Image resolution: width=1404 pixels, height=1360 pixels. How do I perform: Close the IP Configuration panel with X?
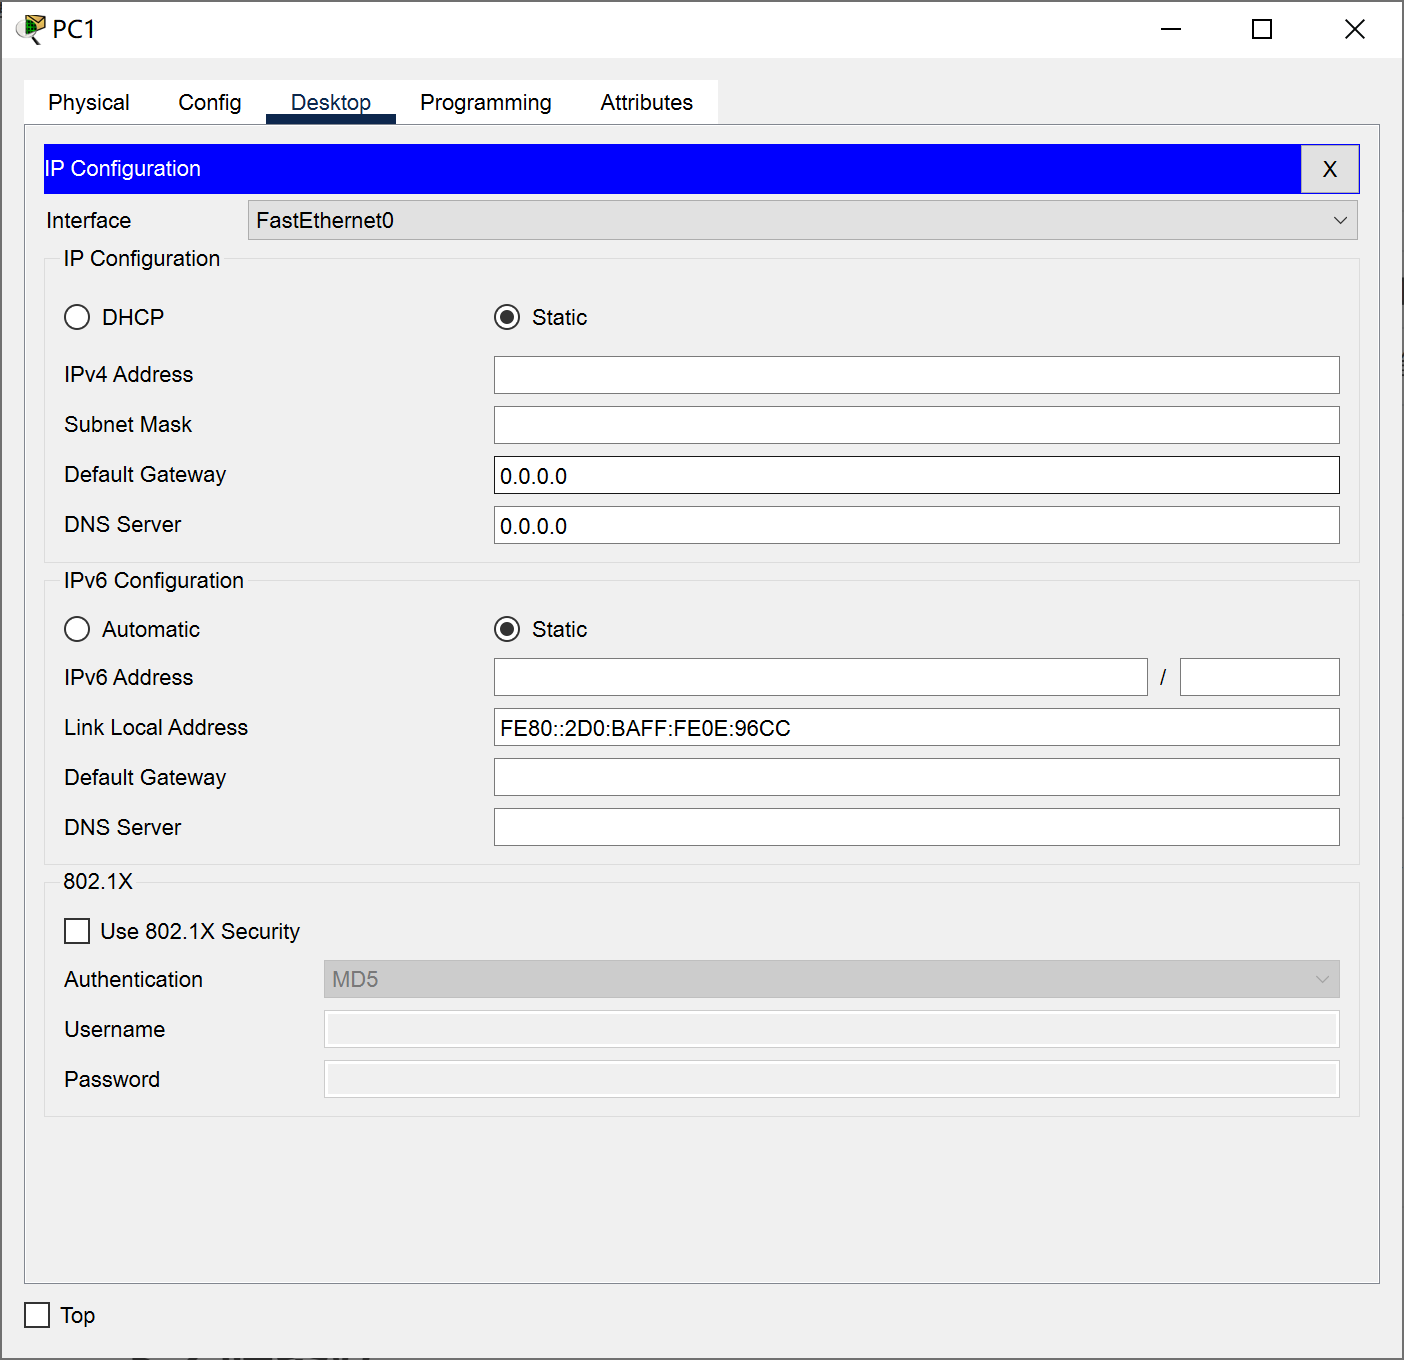1329,169
